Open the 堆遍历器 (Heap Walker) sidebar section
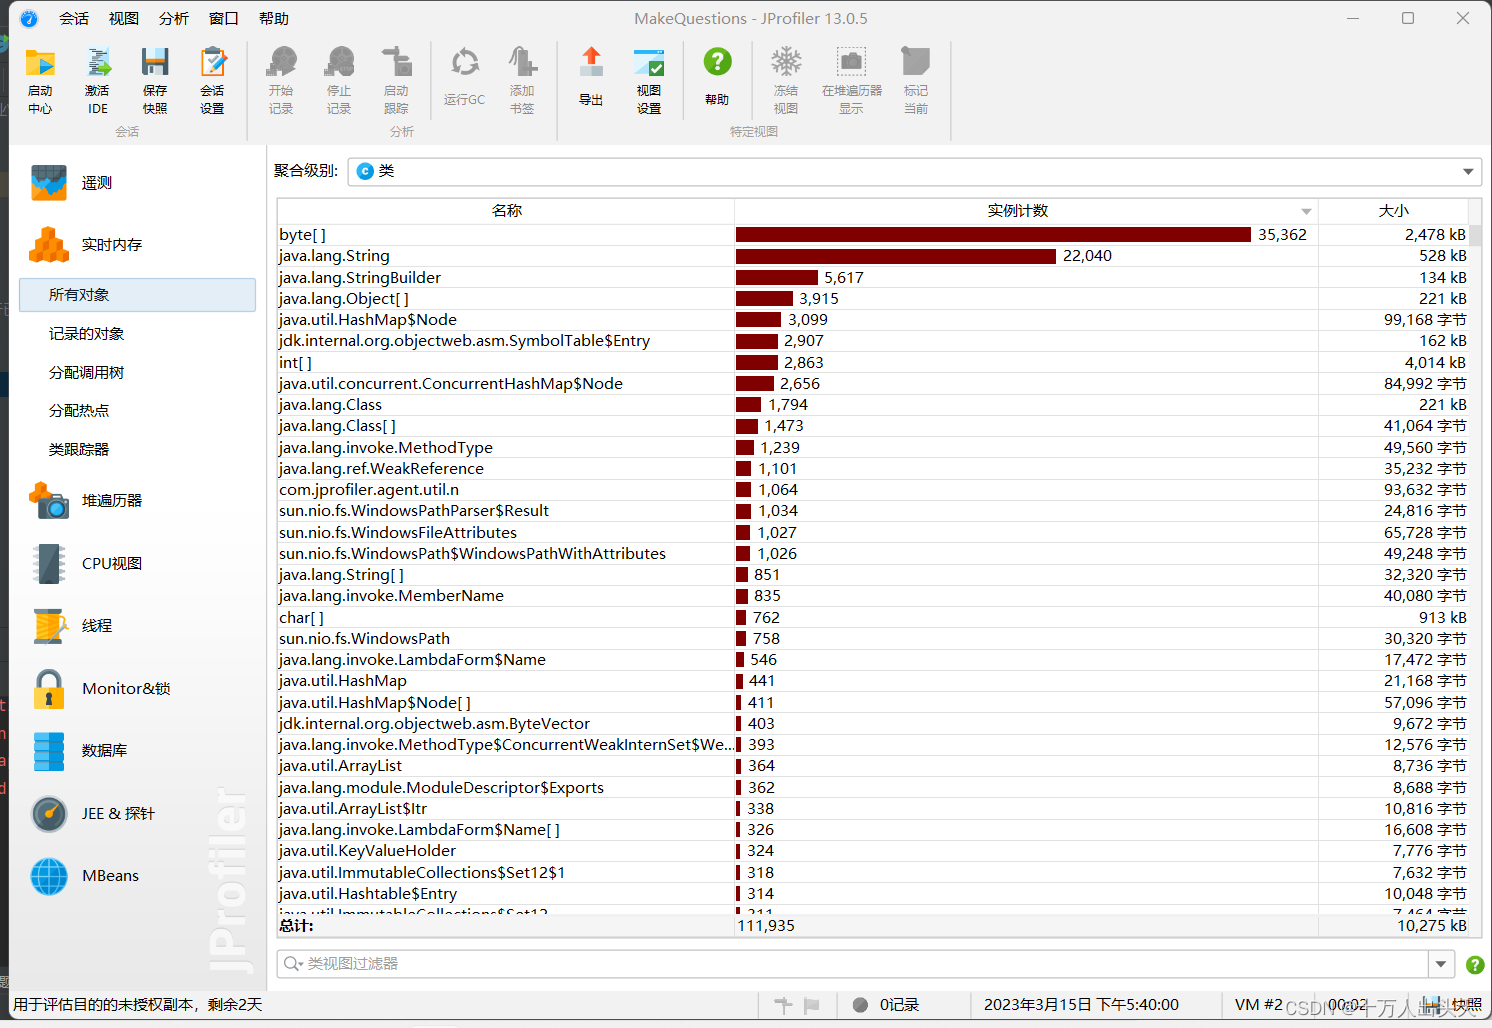Screen dimensions: 1492x1028 tap(137, 500)
